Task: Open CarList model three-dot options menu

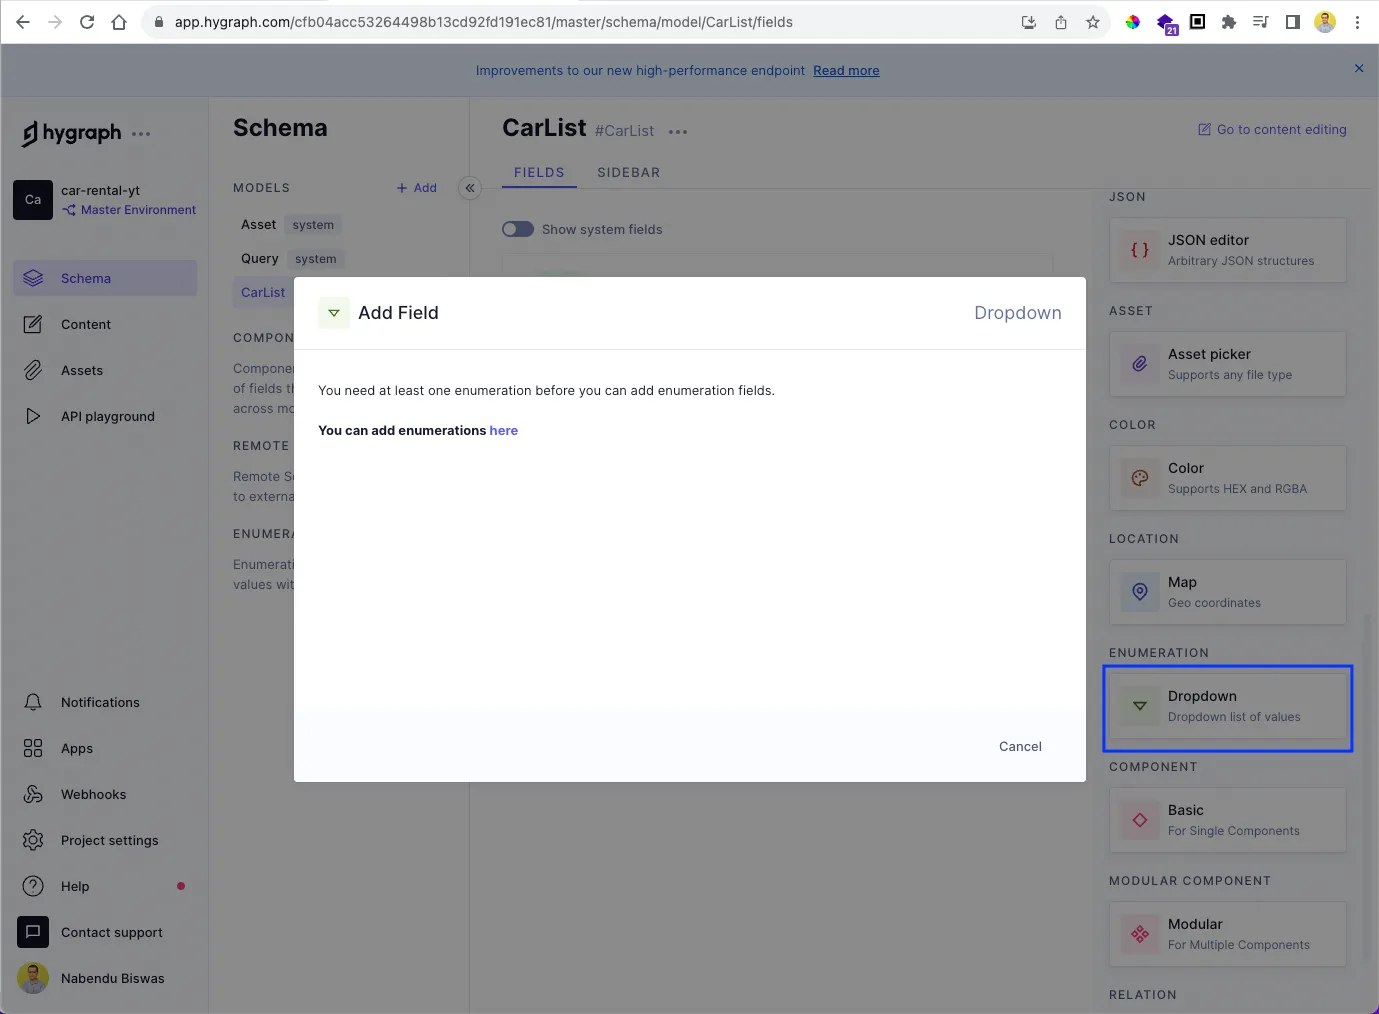Action: [678, 132]
